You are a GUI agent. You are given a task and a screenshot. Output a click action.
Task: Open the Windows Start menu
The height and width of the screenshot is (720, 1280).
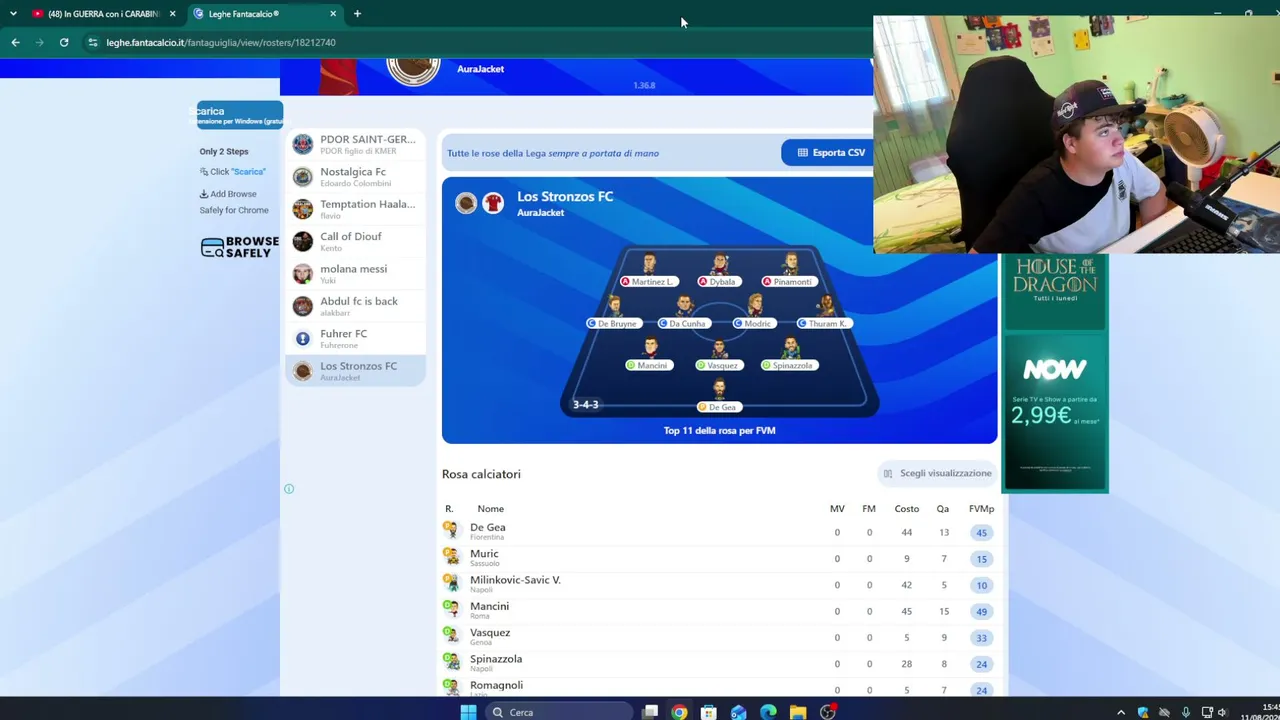468,712
